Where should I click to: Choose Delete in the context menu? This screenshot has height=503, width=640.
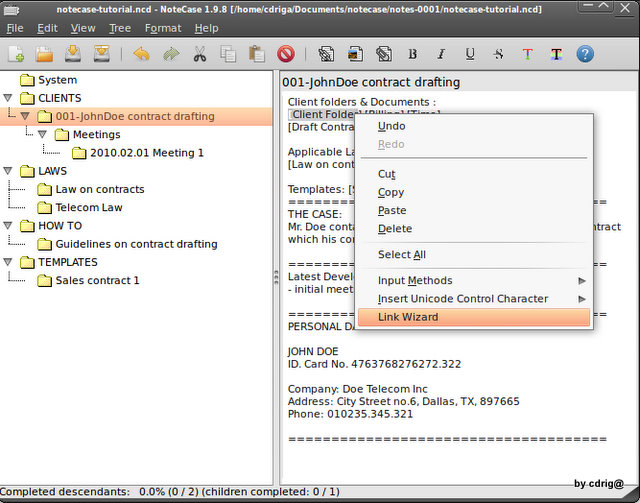point(474,229)
